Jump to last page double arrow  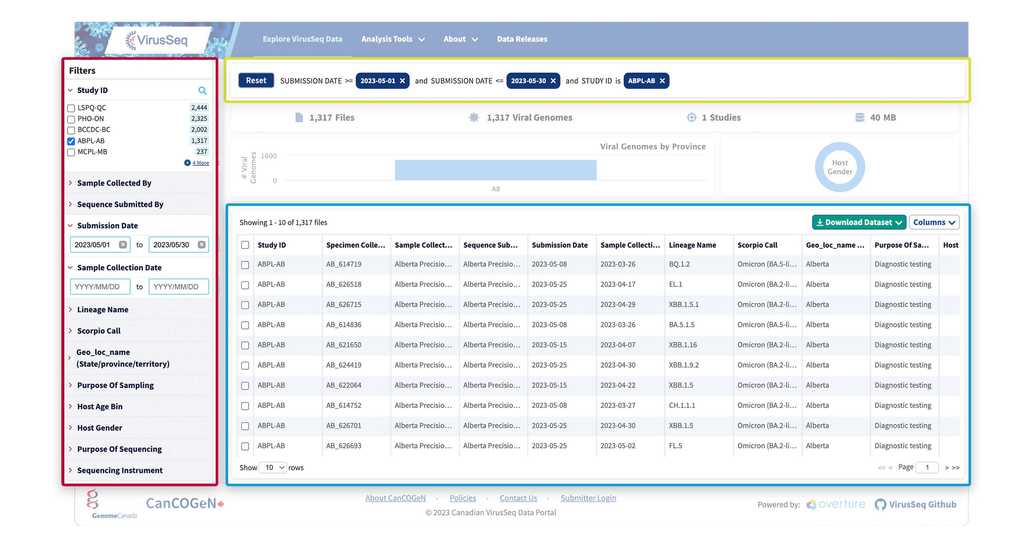[x=956, y=468]
